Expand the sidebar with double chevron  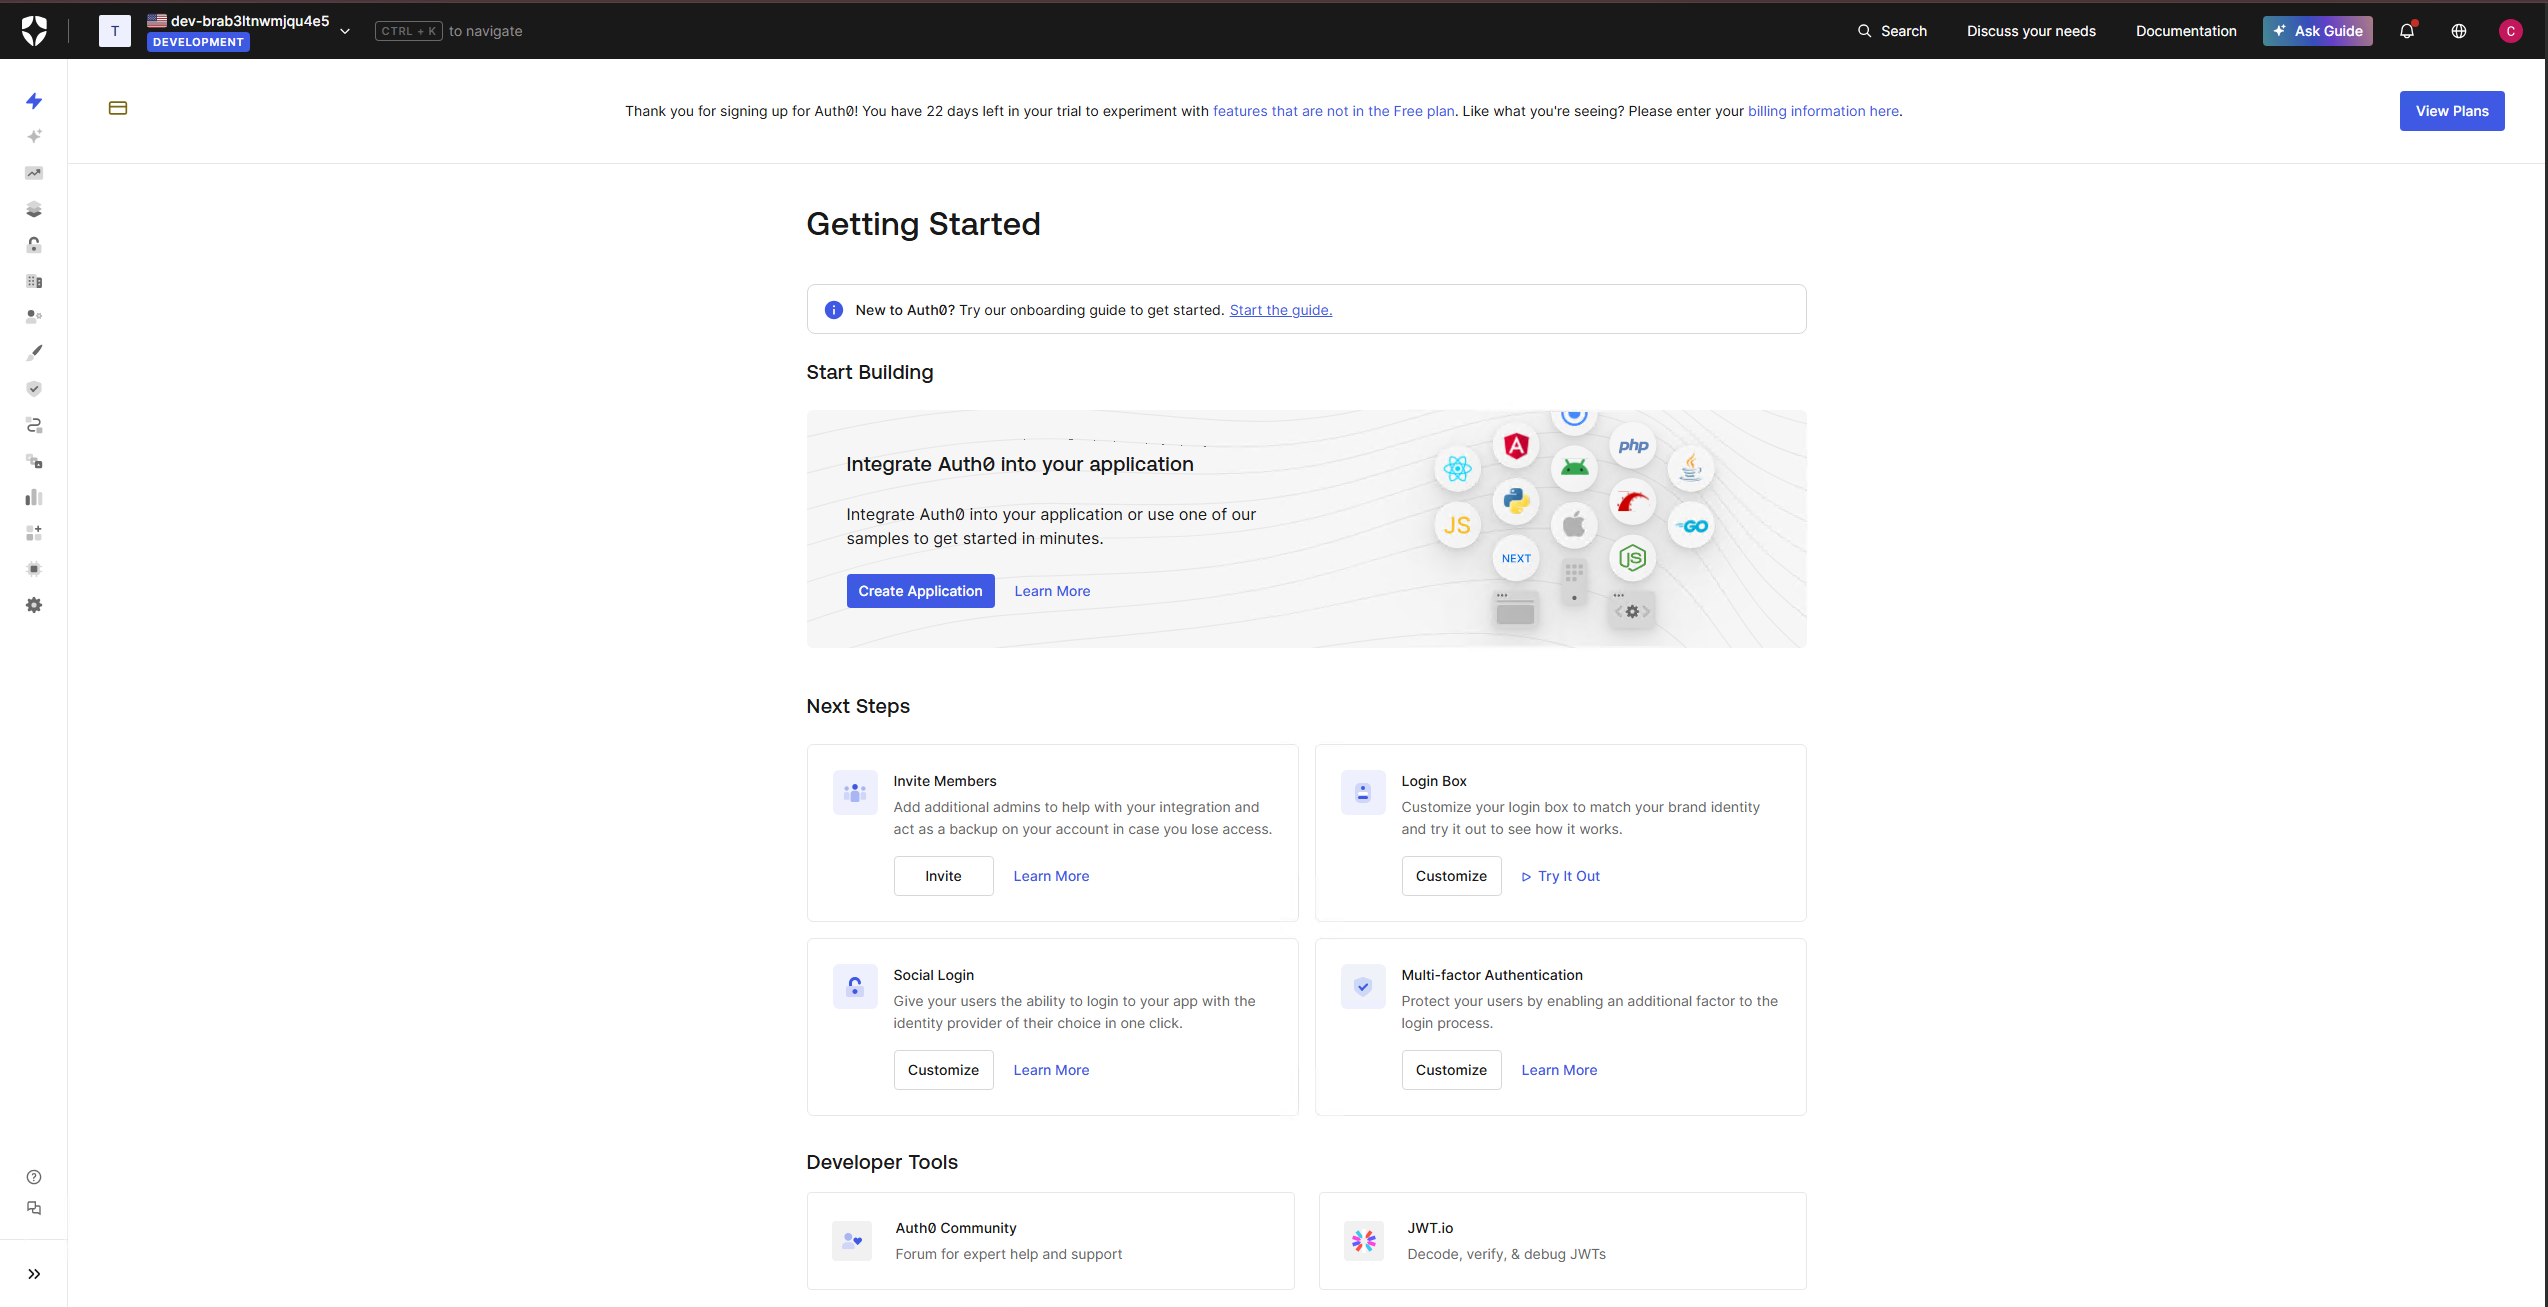[x=34, y=1274]
